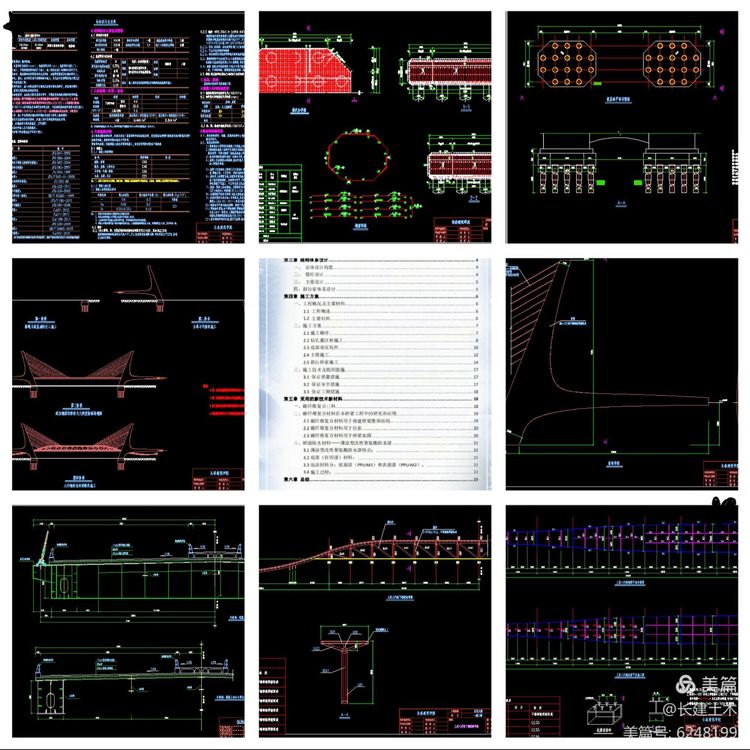Open the blue design notes sheet thumbnail
Screen dimensions: 750x750
coord(127,126)
